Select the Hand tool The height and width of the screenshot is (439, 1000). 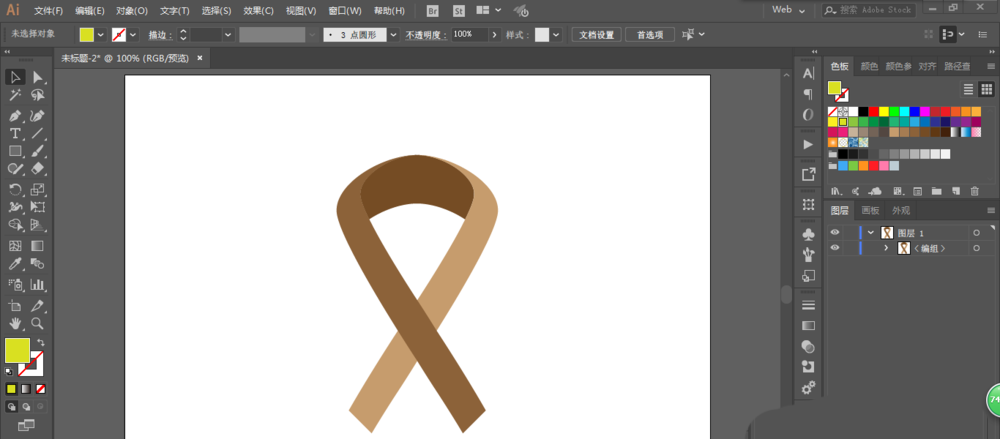tap(15, 324)
